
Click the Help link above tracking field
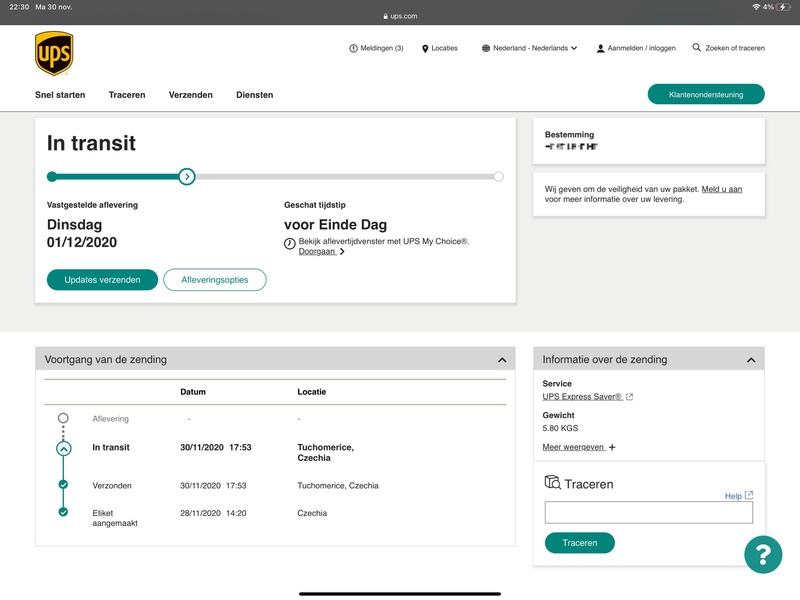[733, 496]
